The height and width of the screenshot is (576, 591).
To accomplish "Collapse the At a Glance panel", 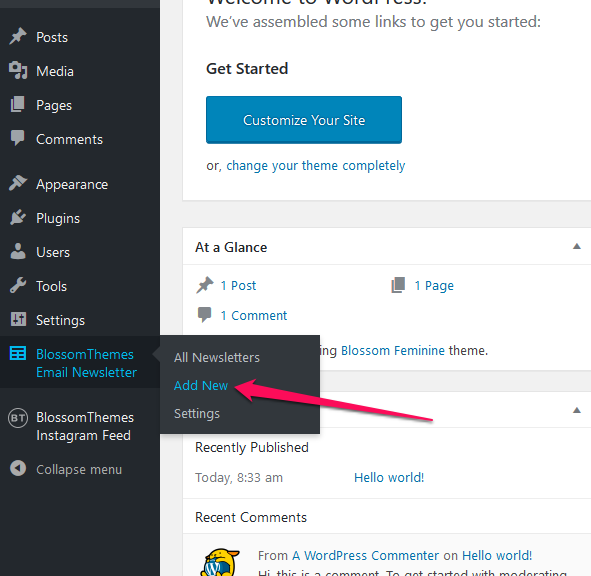I will pos(576,247).
